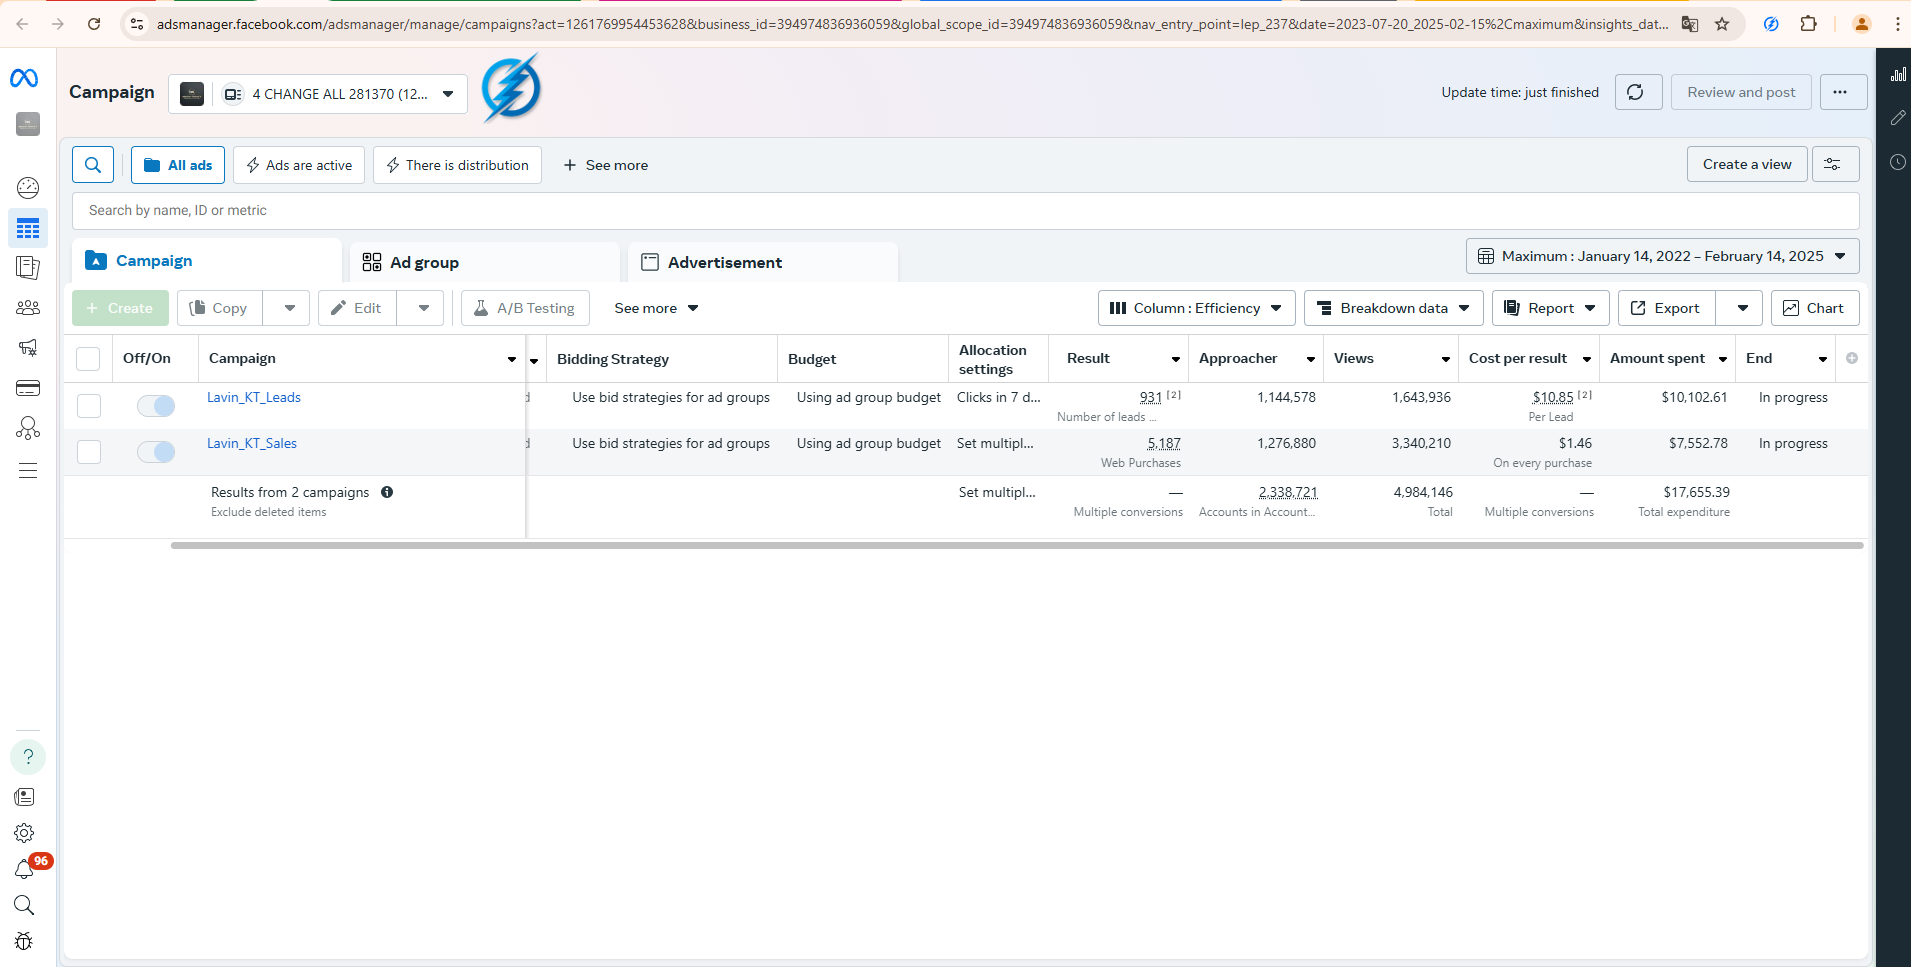The image size is (1911, 967).
Task: Click the add column plus icon
Action: [1852, 358]
